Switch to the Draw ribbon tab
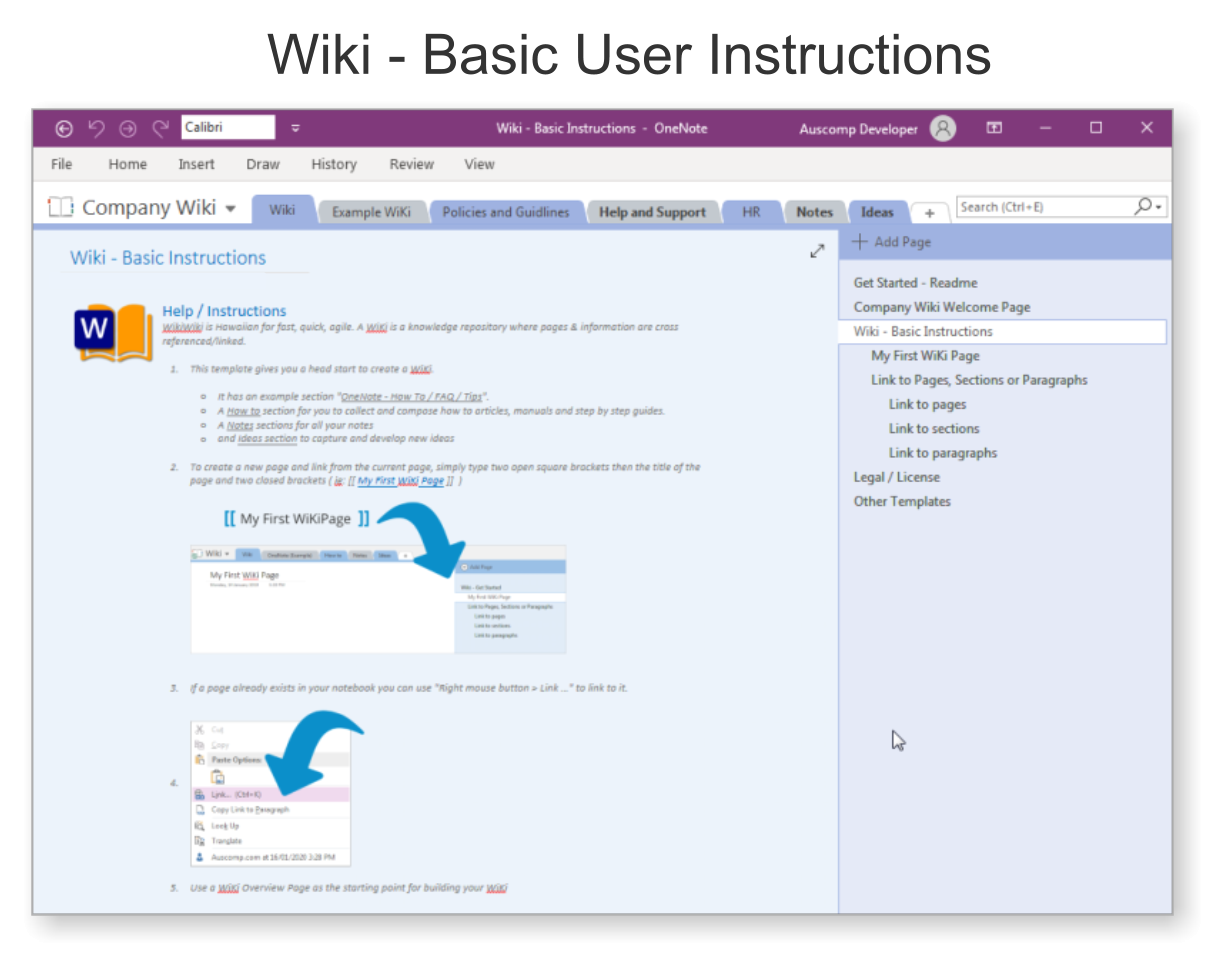Screen dimensions: 1225x980 pyautogui.click(x=263, y=164)
